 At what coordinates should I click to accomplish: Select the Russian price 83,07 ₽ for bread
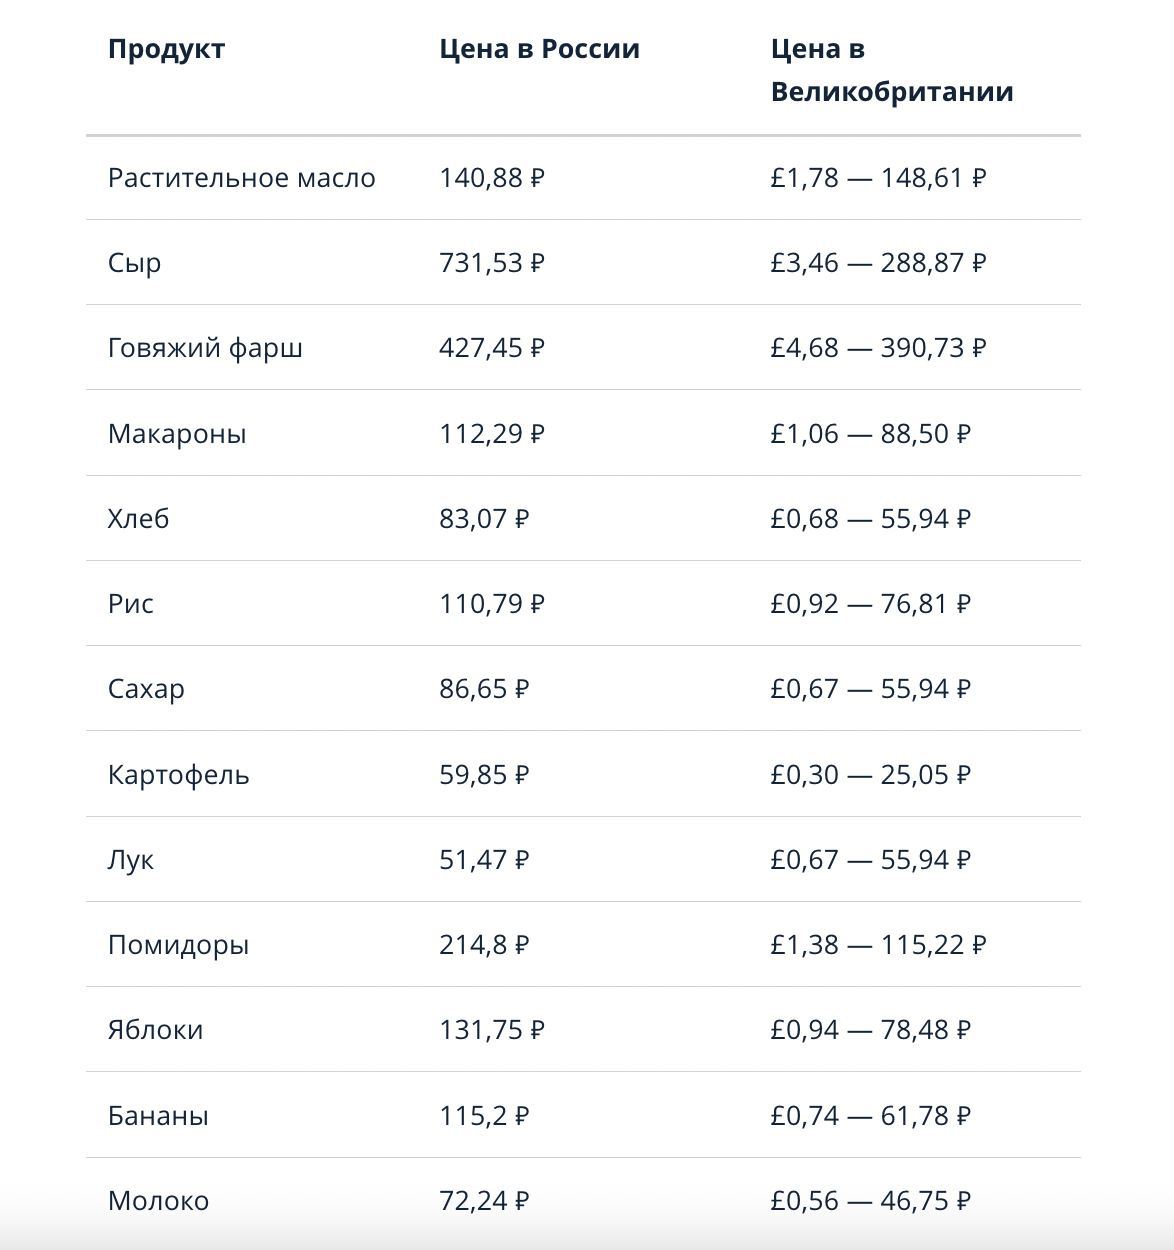pos(483,519)
